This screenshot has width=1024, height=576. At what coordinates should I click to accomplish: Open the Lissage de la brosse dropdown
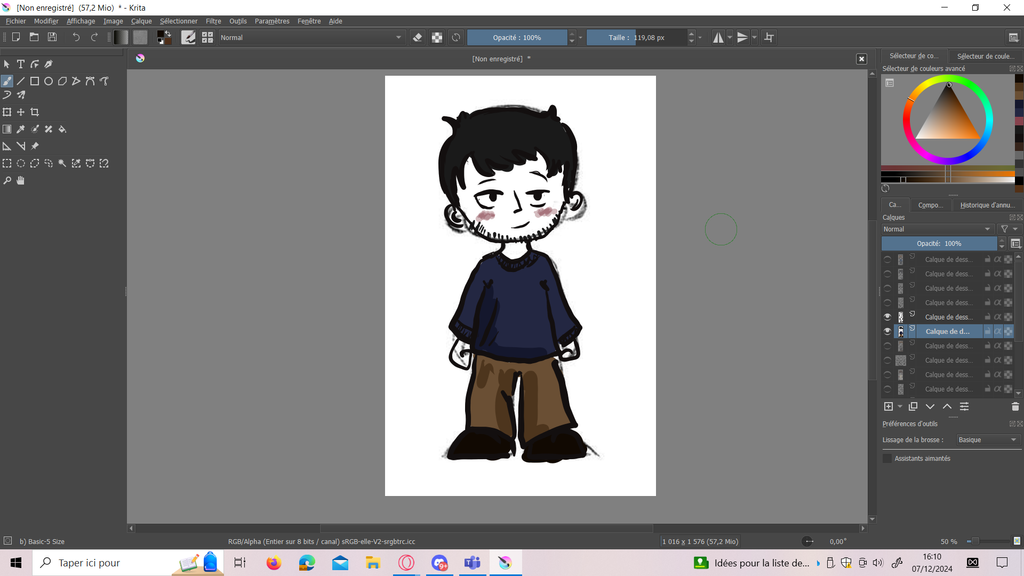click(x=986, y=440)
